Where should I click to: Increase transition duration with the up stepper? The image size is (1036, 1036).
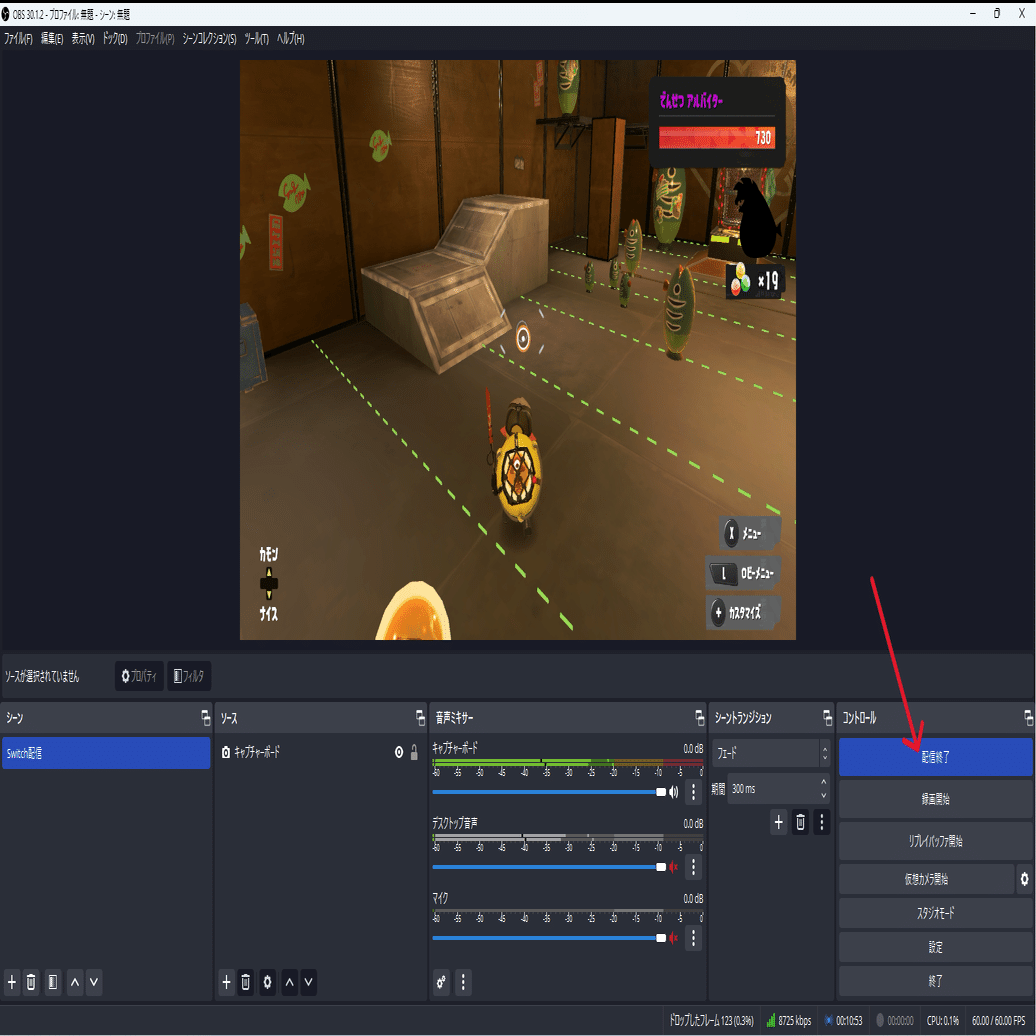[823, 782]
